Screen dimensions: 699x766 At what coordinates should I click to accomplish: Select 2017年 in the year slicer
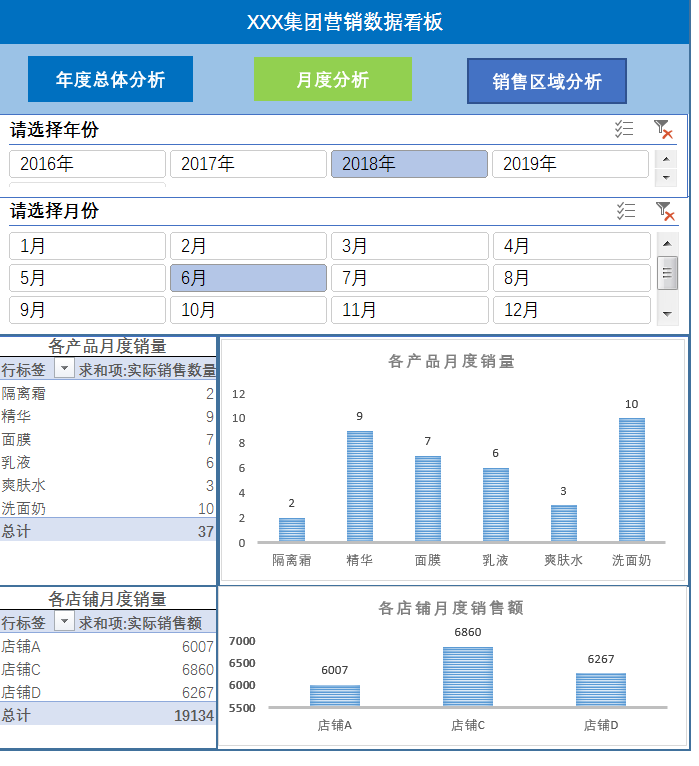coord(248,164)
